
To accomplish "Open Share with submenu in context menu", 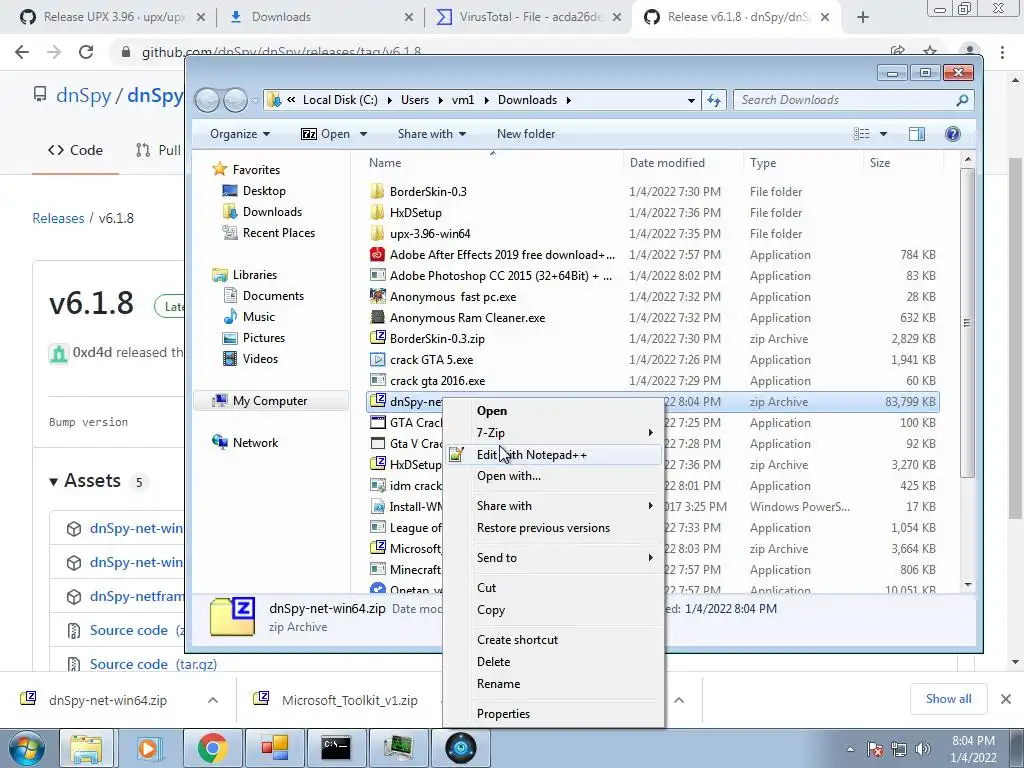I will coord(552,505).
